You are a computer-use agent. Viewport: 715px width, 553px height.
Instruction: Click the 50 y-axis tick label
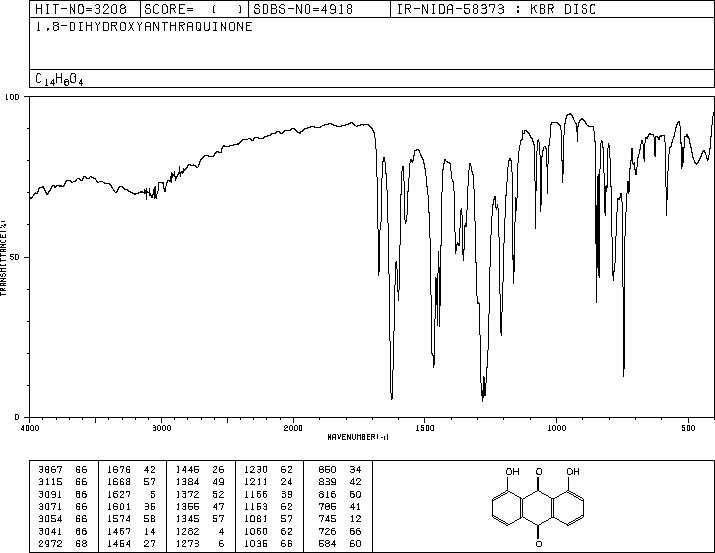[15, 257]
